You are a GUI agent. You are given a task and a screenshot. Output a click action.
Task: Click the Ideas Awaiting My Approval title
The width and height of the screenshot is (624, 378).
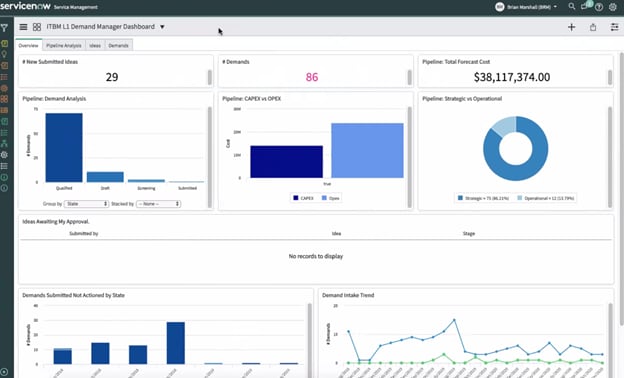56,222
